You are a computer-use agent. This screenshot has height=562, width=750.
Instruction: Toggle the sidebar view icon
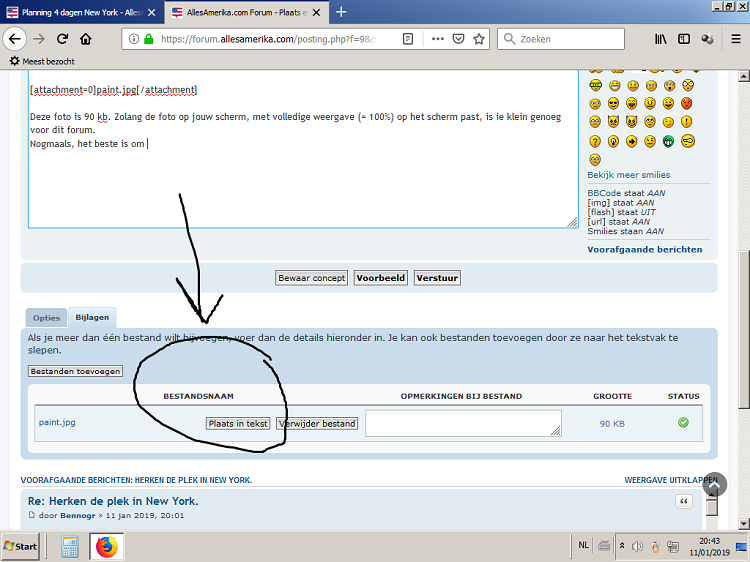(x=684, y=39)
